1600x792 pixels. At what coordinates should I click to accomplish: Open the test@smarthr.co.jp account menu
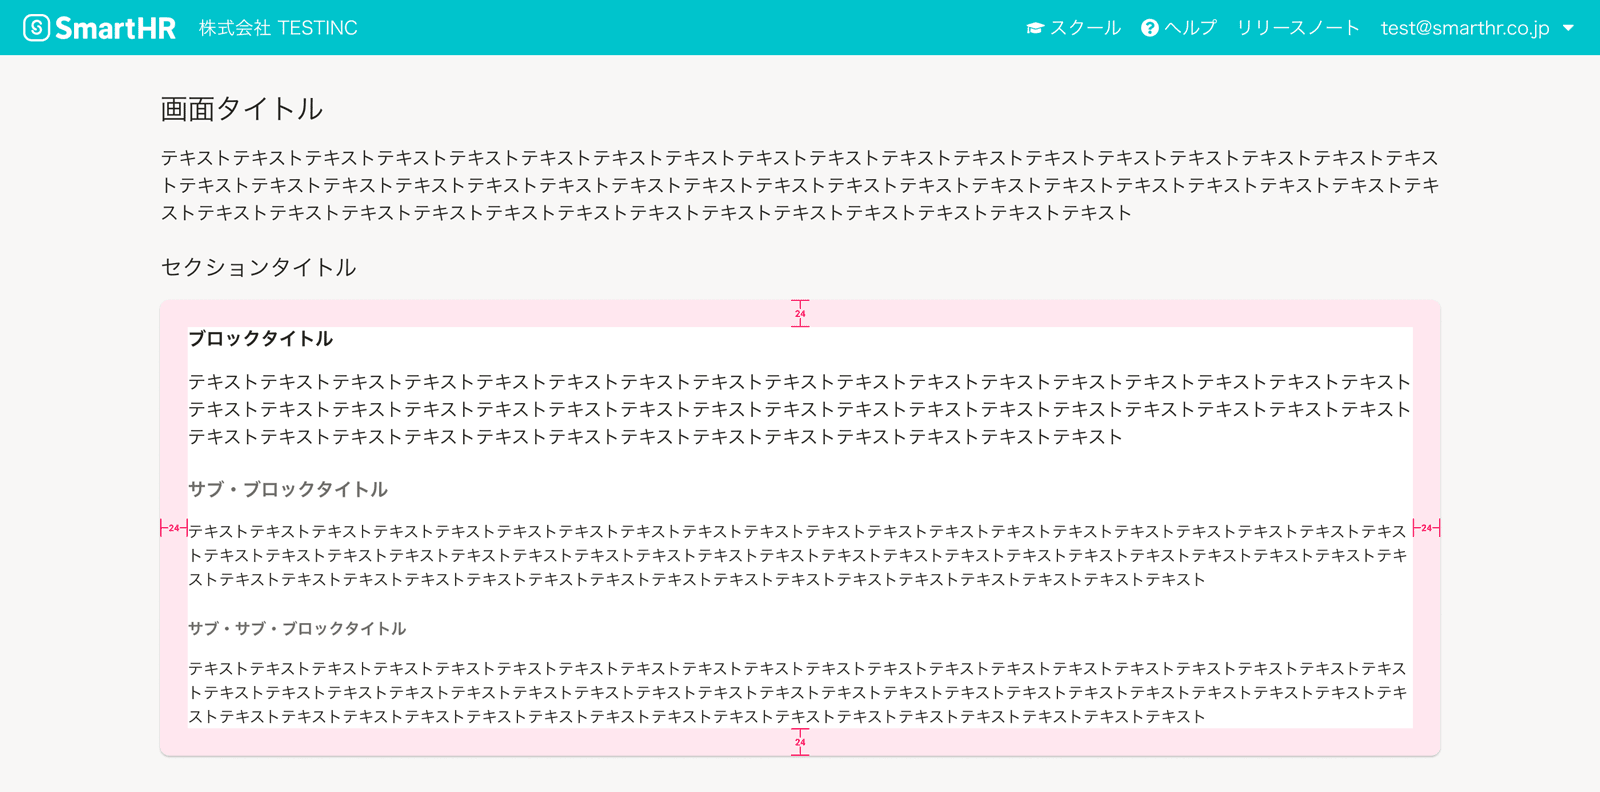coord(1464,28)
